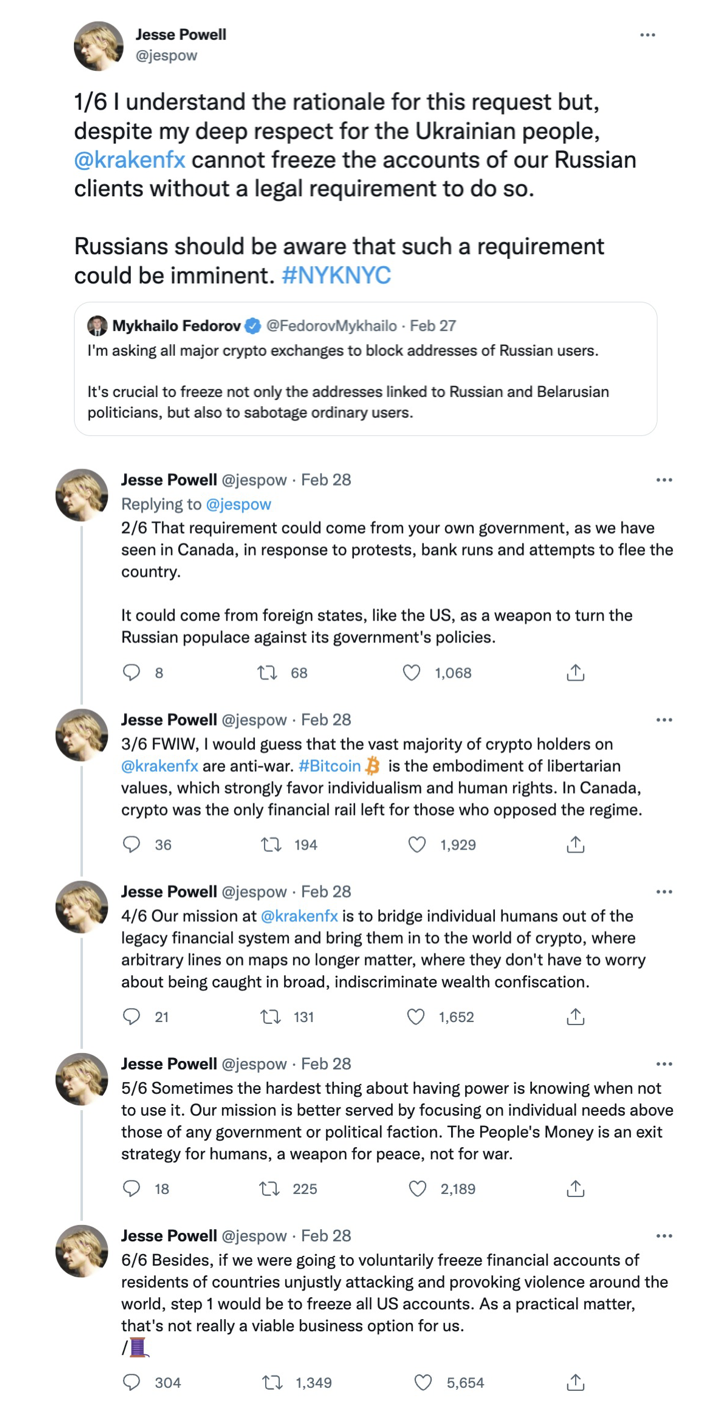
Task: Reply to the 2/6 tweet
Action: tap(131, 673)
